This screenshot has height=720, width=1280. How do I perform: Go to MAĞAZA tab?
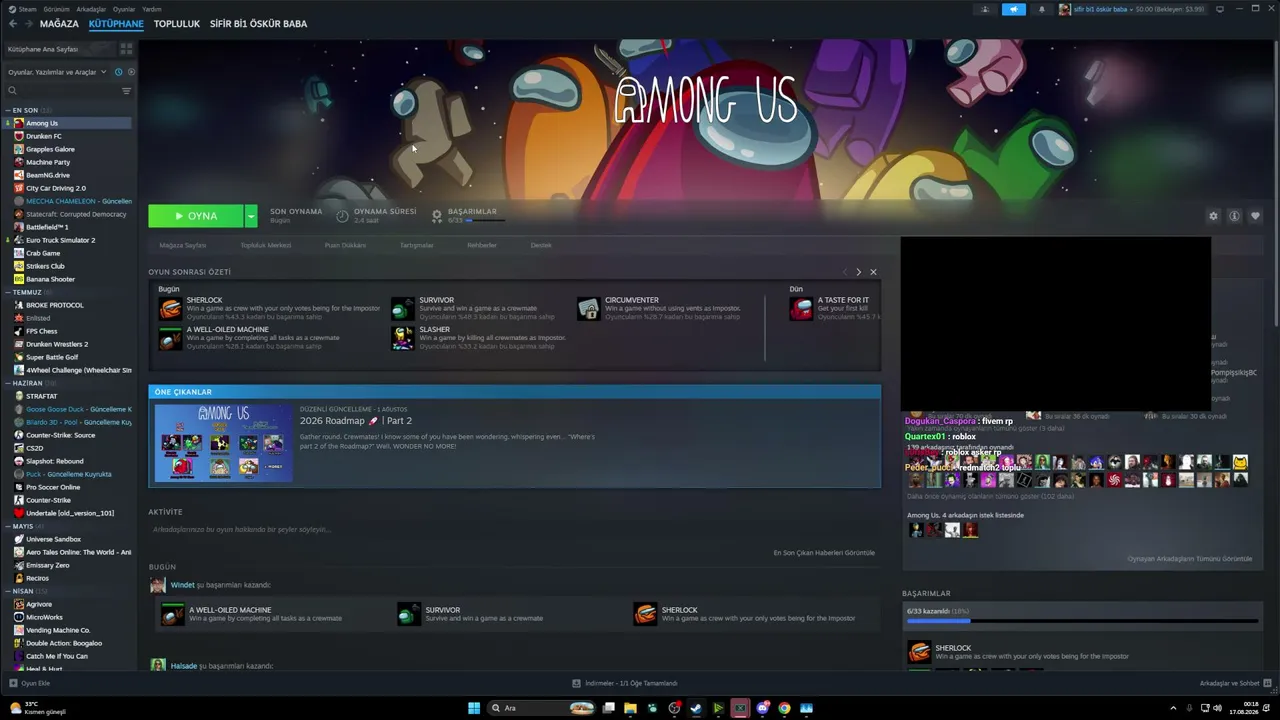tap(59, 24)
